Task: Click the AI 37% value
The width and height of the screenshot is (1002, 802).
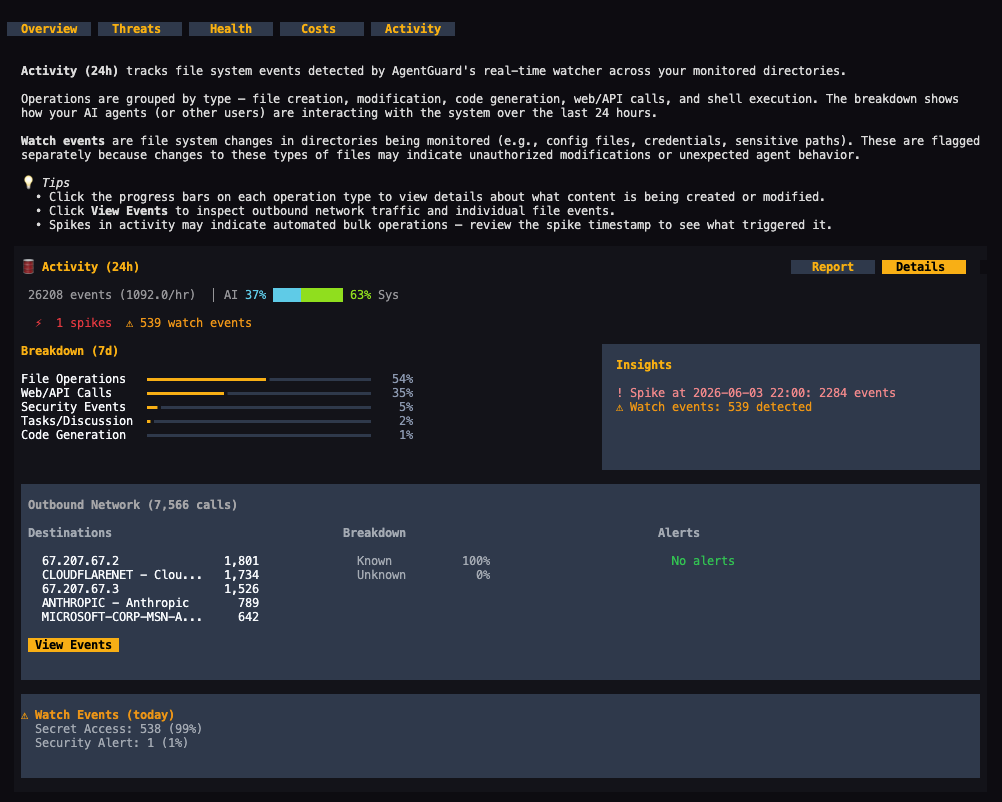Action: [x=256, y=295]
